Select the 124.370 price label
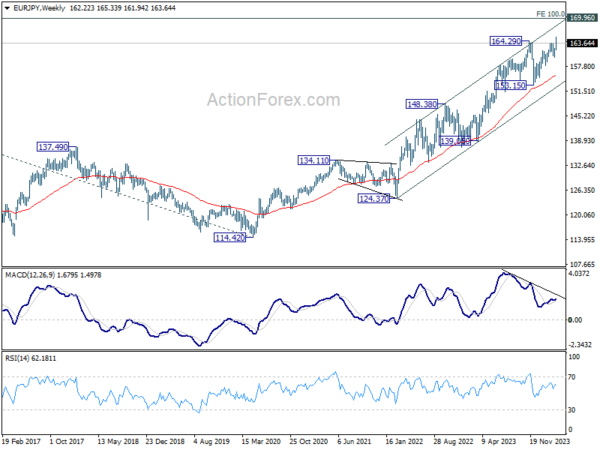The image size is (600, 450). tap(374, 199)
